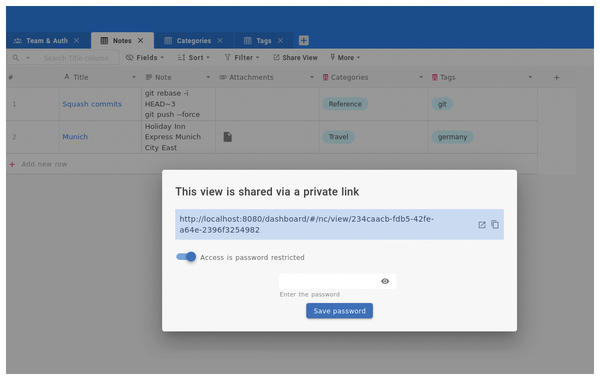Click the Categories column relation icon
The width and height of the screenshot is (600, 380).
[325, 77]
